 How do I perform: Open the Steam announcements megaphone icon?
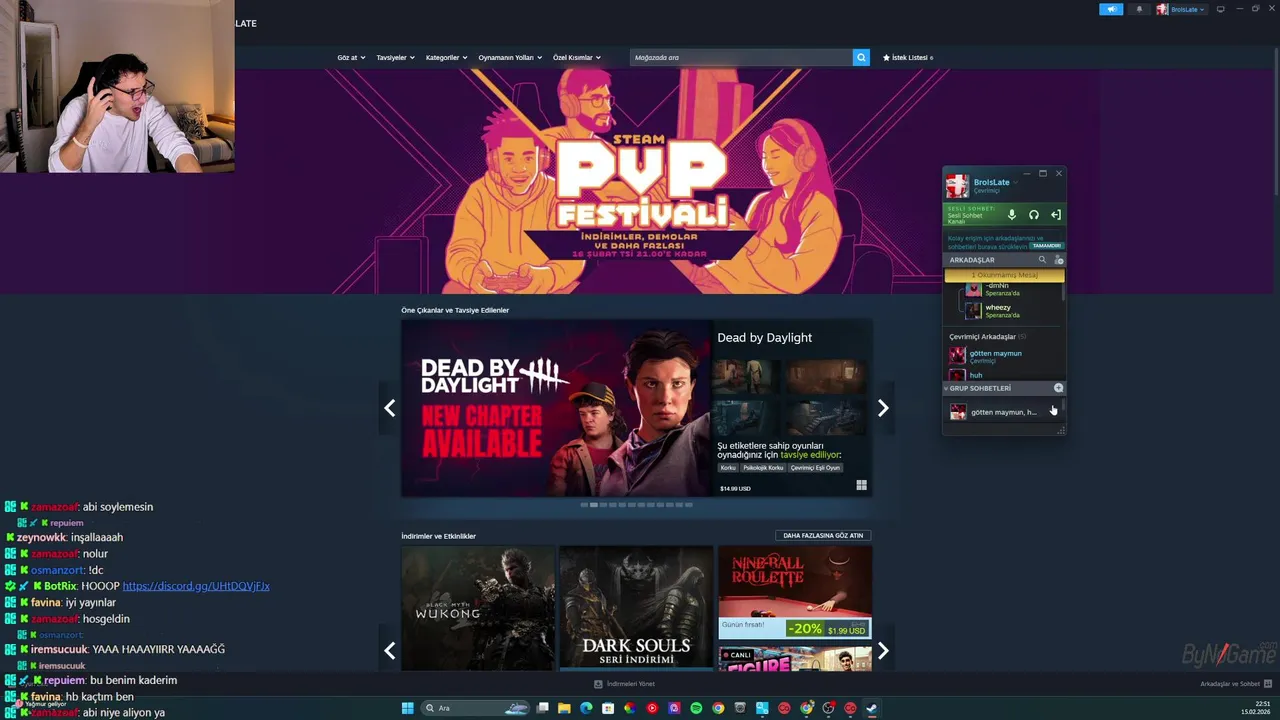coord(1111,9)
